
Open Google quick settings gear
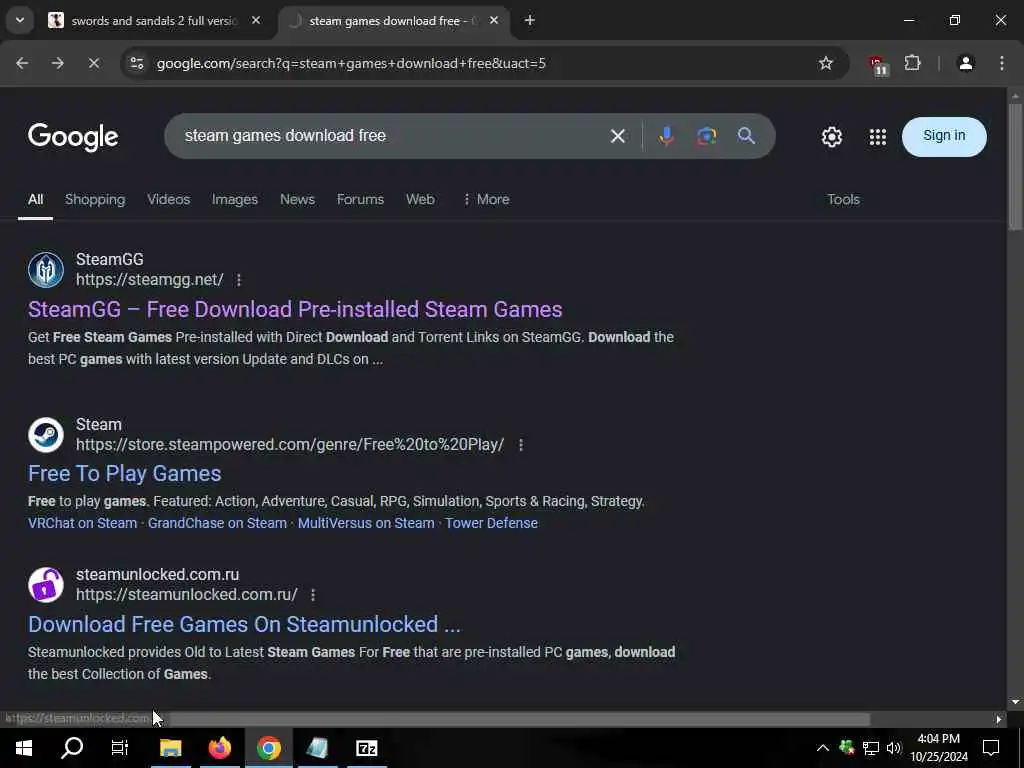pos(831,136)
